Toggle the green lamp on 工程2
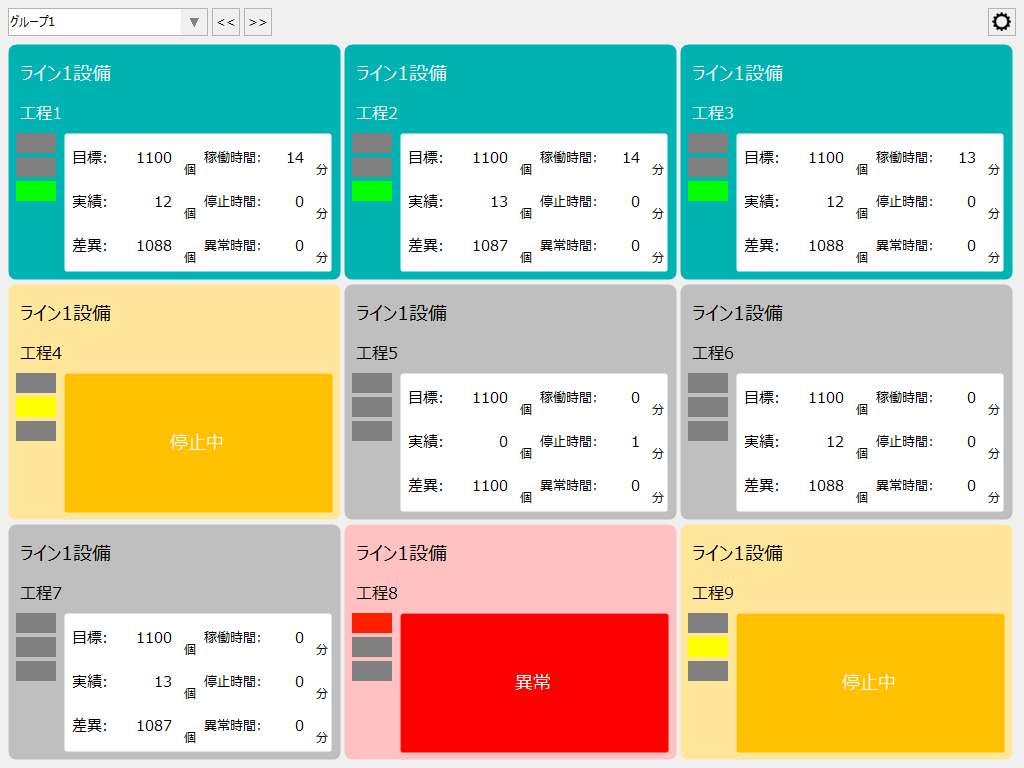 pos(372,192)
